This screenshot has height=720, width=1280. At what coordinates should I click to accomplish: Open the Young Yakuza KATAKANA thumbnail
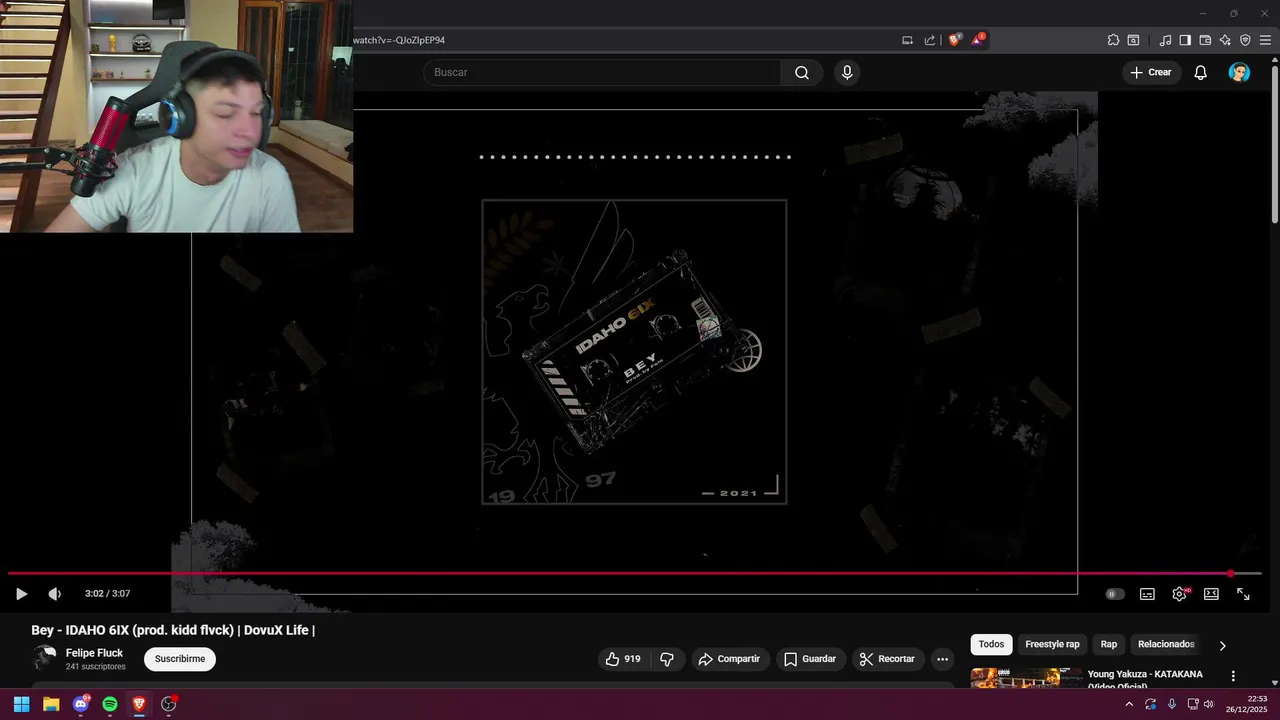coord(1026,678)
